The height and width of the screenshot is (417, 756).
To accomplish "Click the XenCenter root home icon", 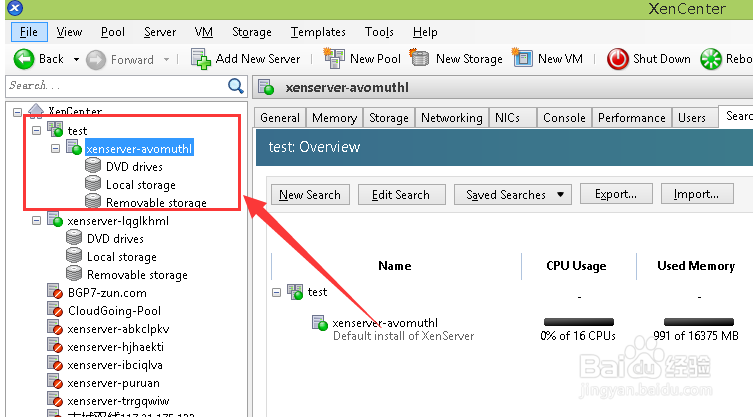I will (x=36, y=111).
